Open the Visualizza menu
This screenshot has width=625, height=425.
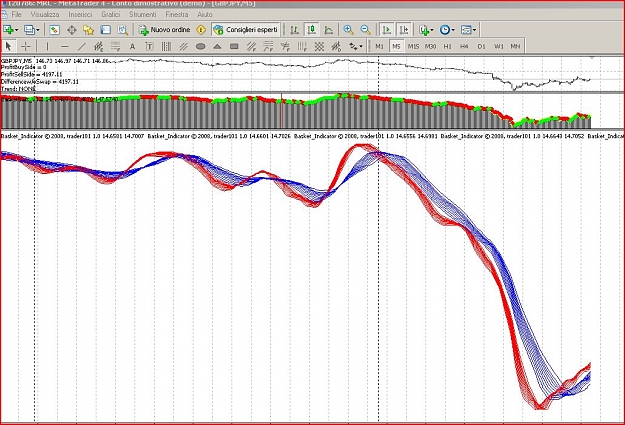45,14
